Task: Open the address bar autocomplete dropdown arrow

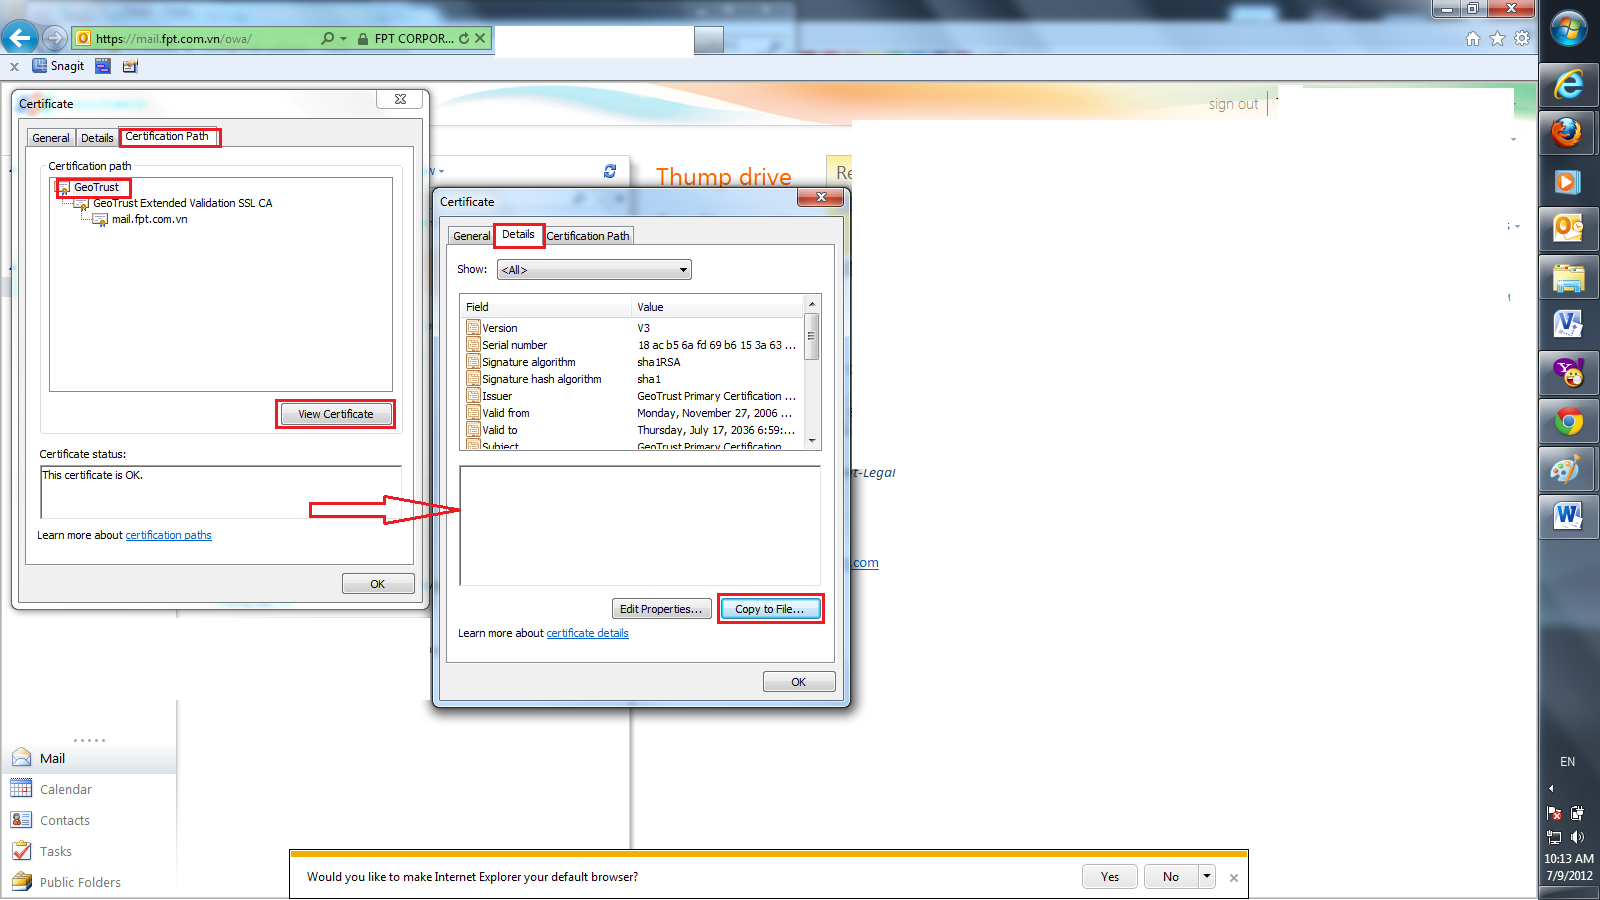Action: click(x=343, y=39)
